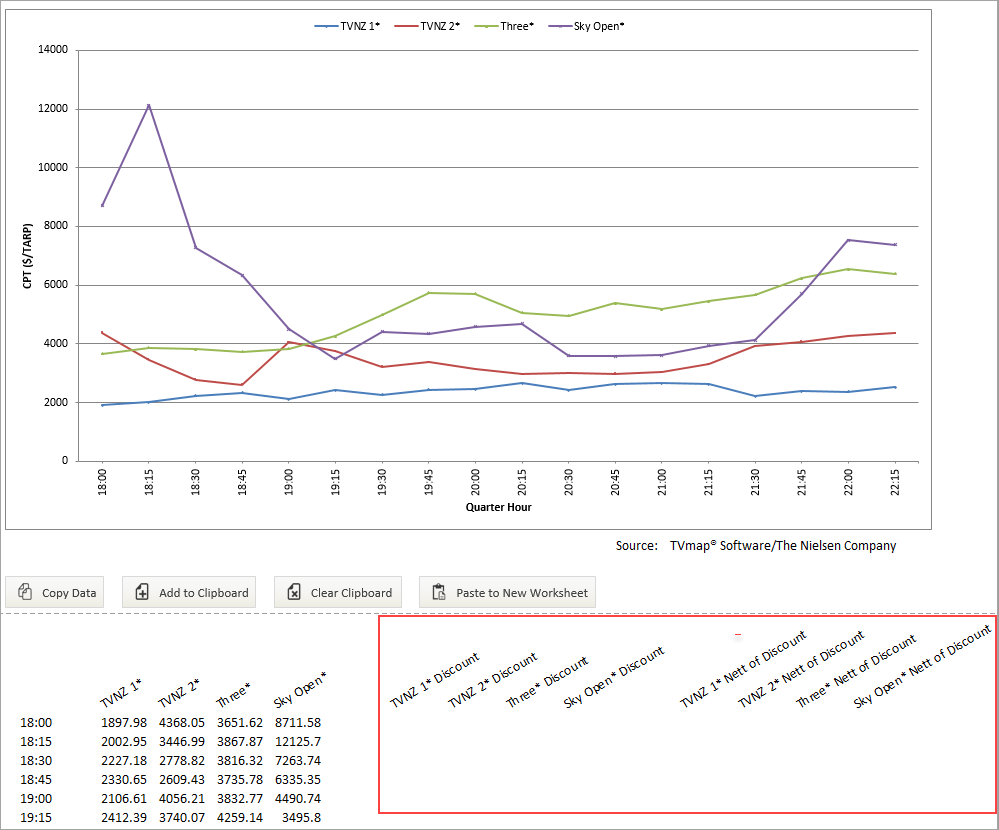The width and height of the screenshot is (999, 830).
Task: Click the Copy Data pages icon
Action: coord(25,592)
